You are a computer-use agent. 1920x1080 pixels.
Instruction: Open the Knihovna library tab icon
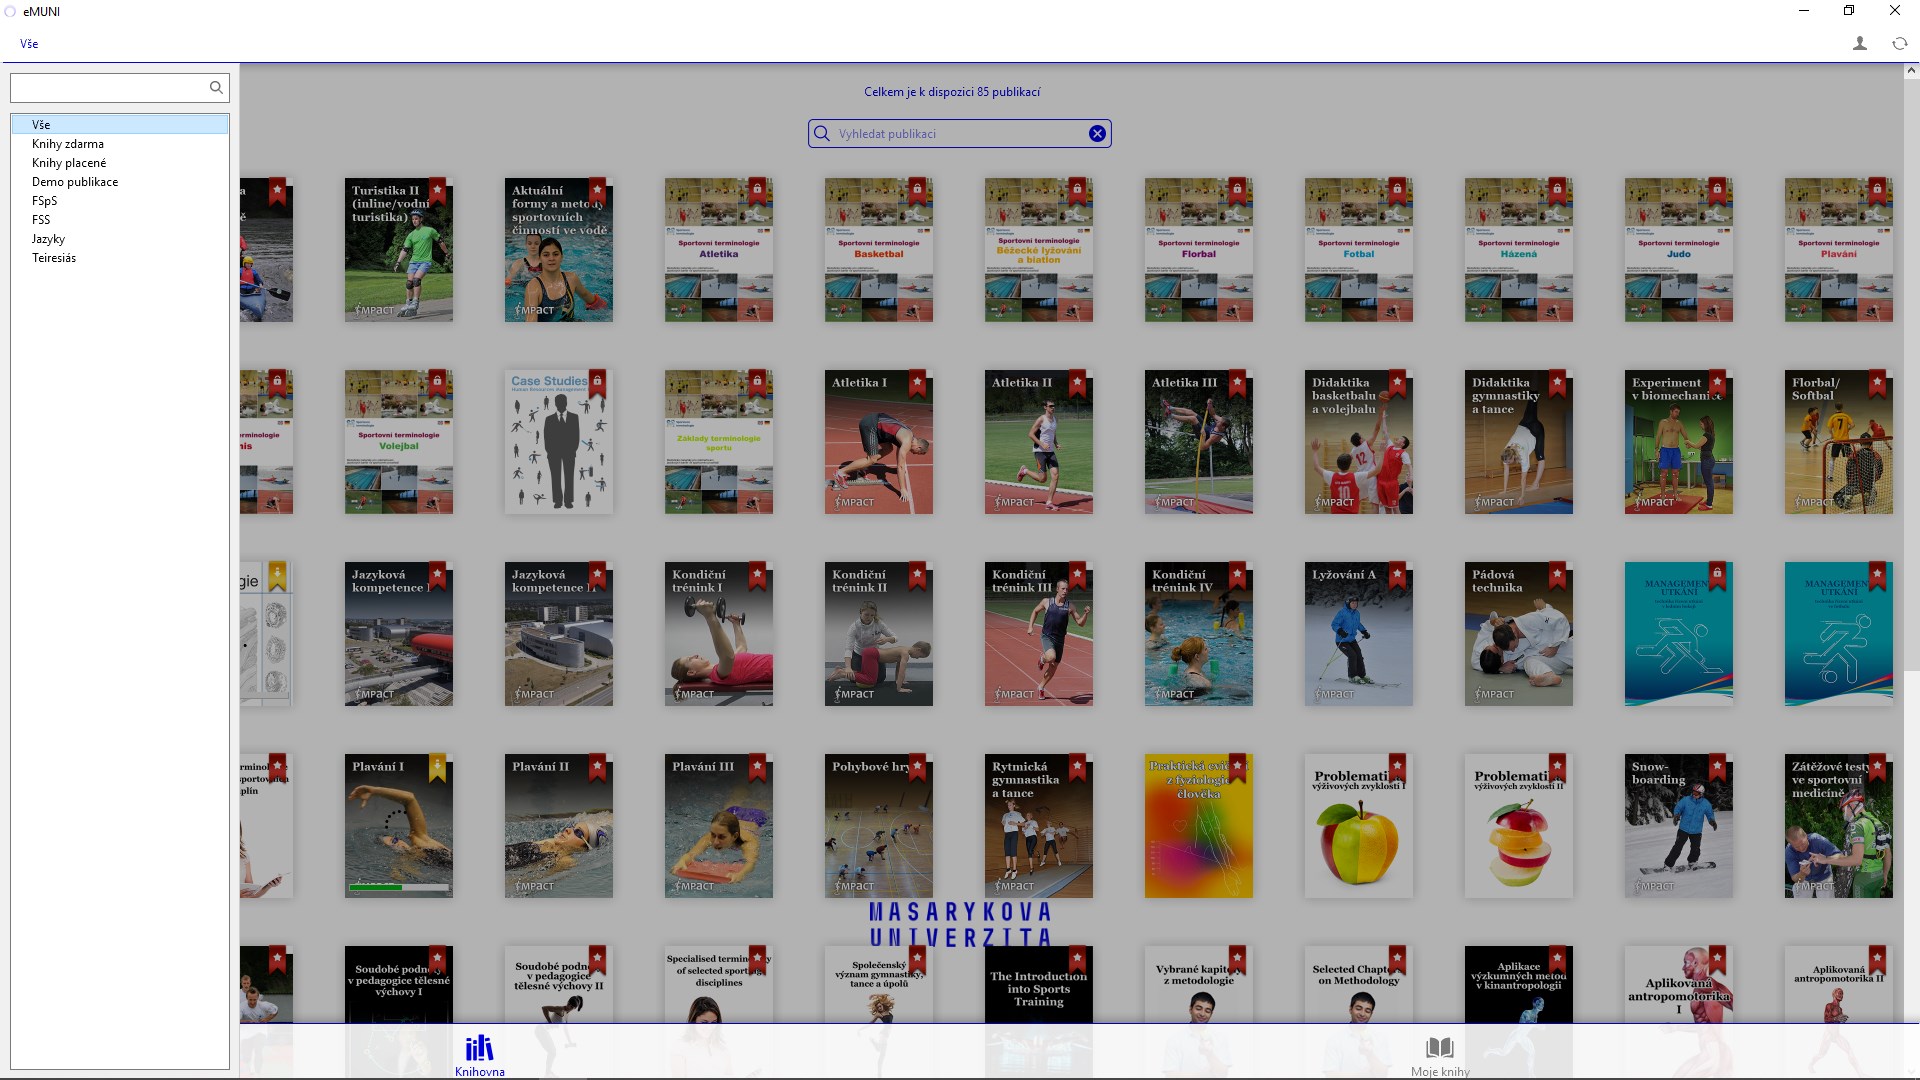(479, 1048)
